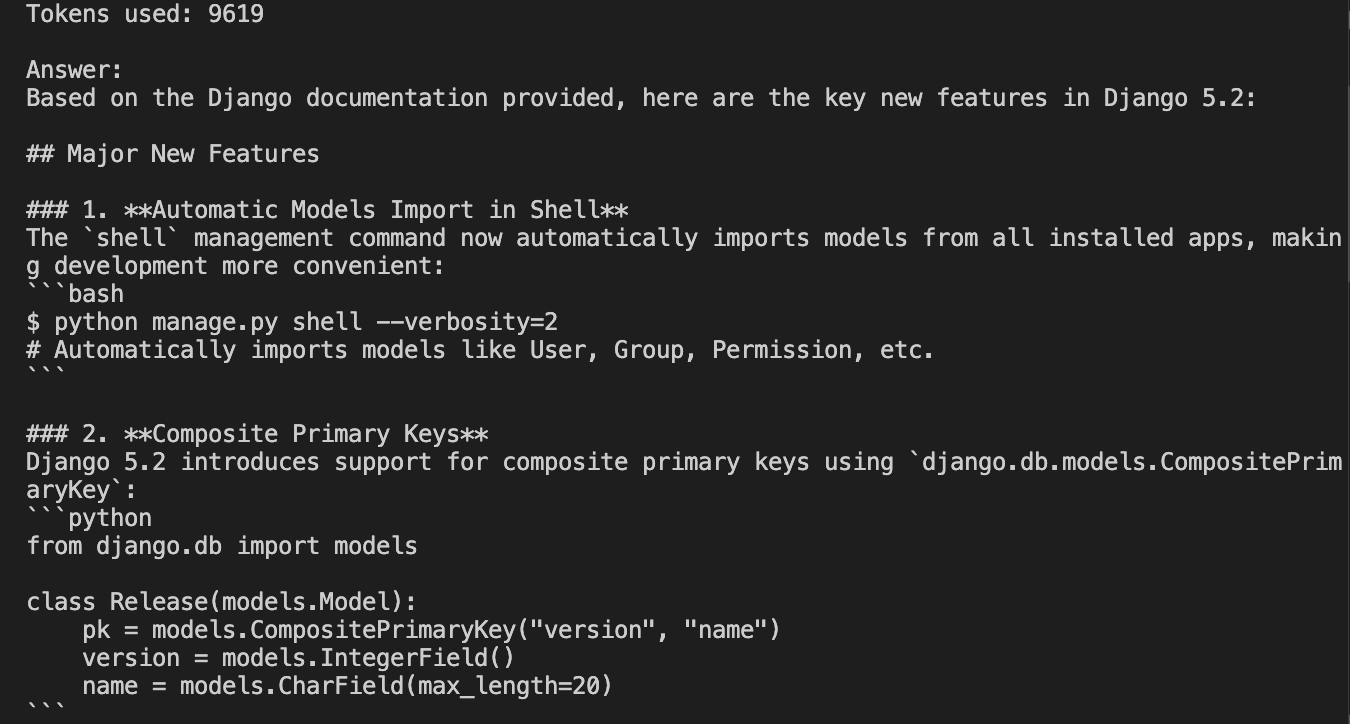Screen dimensions: 1350x724
Task: Click the "from django.db import models" line
Action: pos(222,546)
